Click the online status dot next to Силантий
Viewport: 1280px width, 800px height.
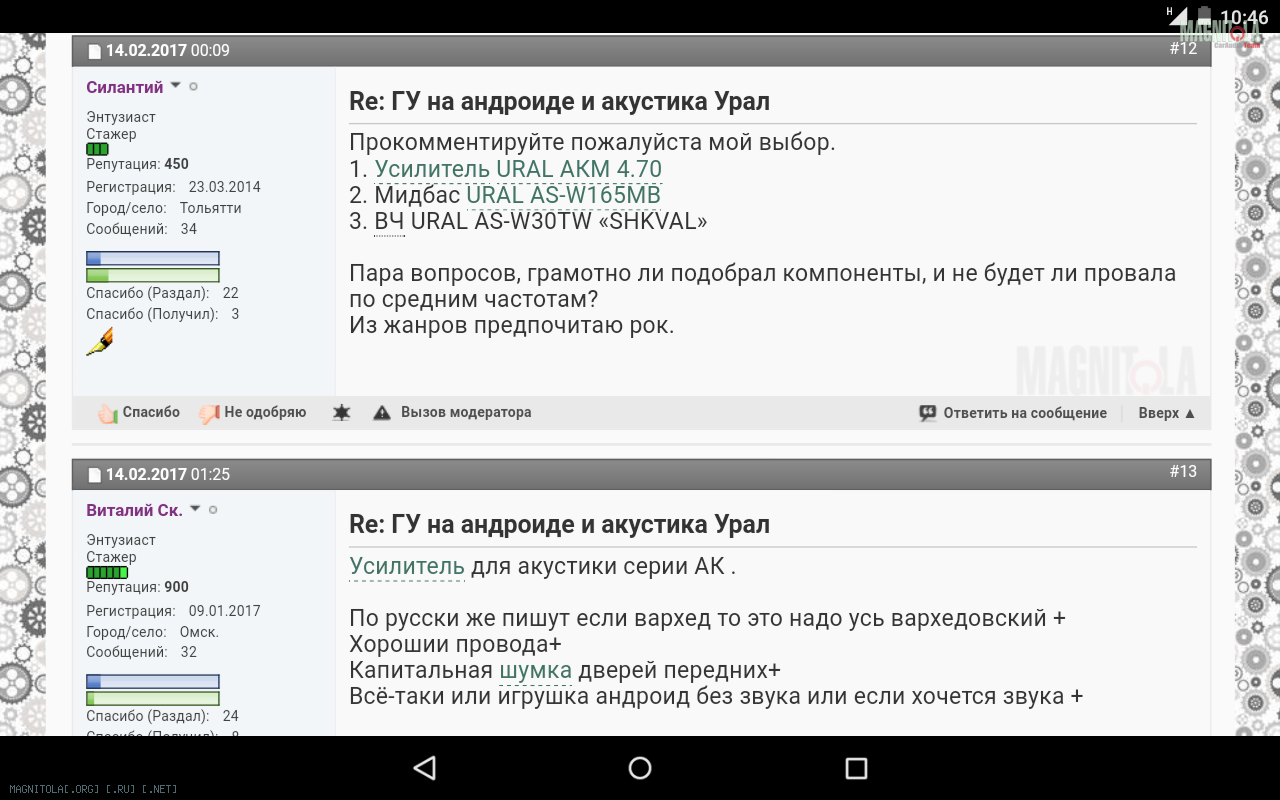coord(193,87)
